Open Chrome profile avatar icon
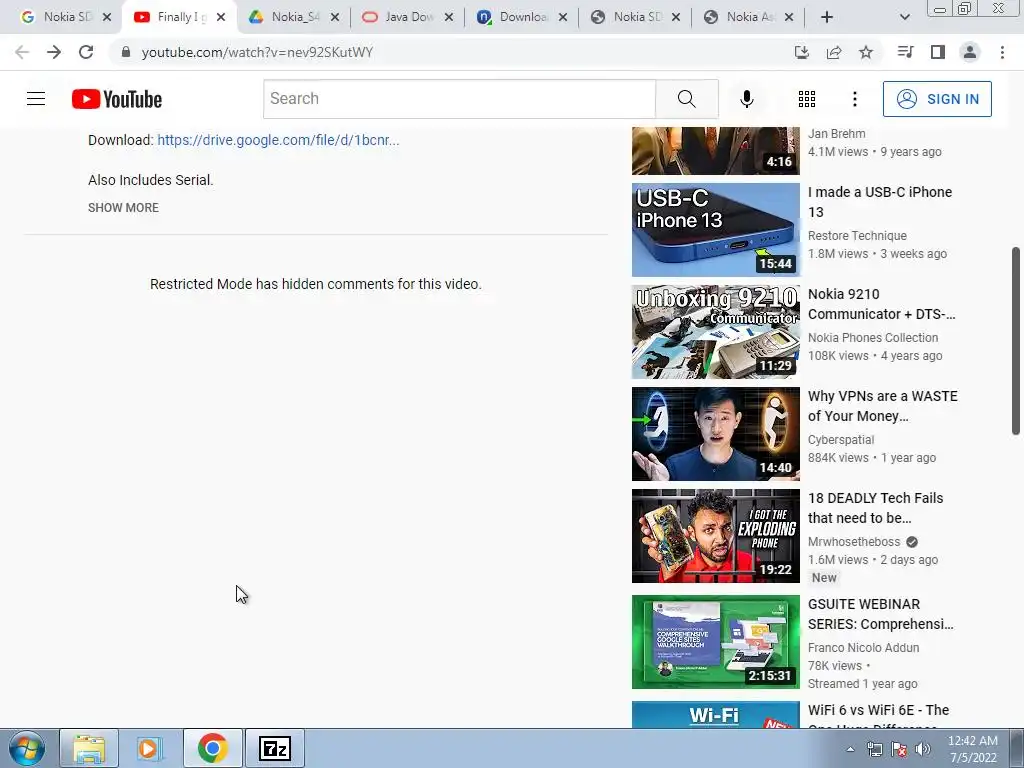The width and height of the screenshot is (1024, 768). click(x=970, y=52)
